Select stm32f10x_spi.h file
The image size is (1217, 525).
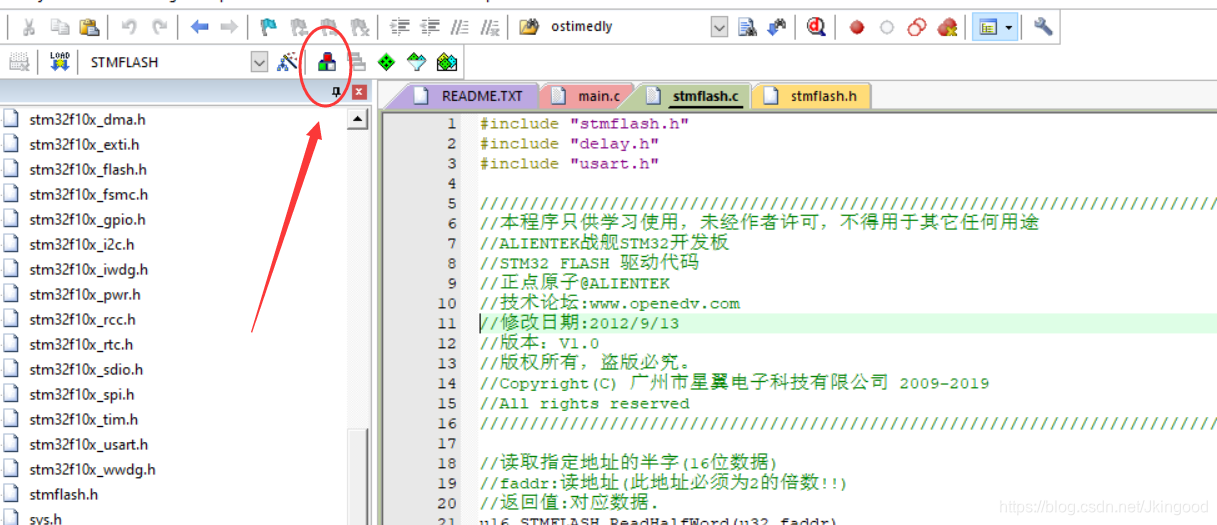[x=82, y=394]
